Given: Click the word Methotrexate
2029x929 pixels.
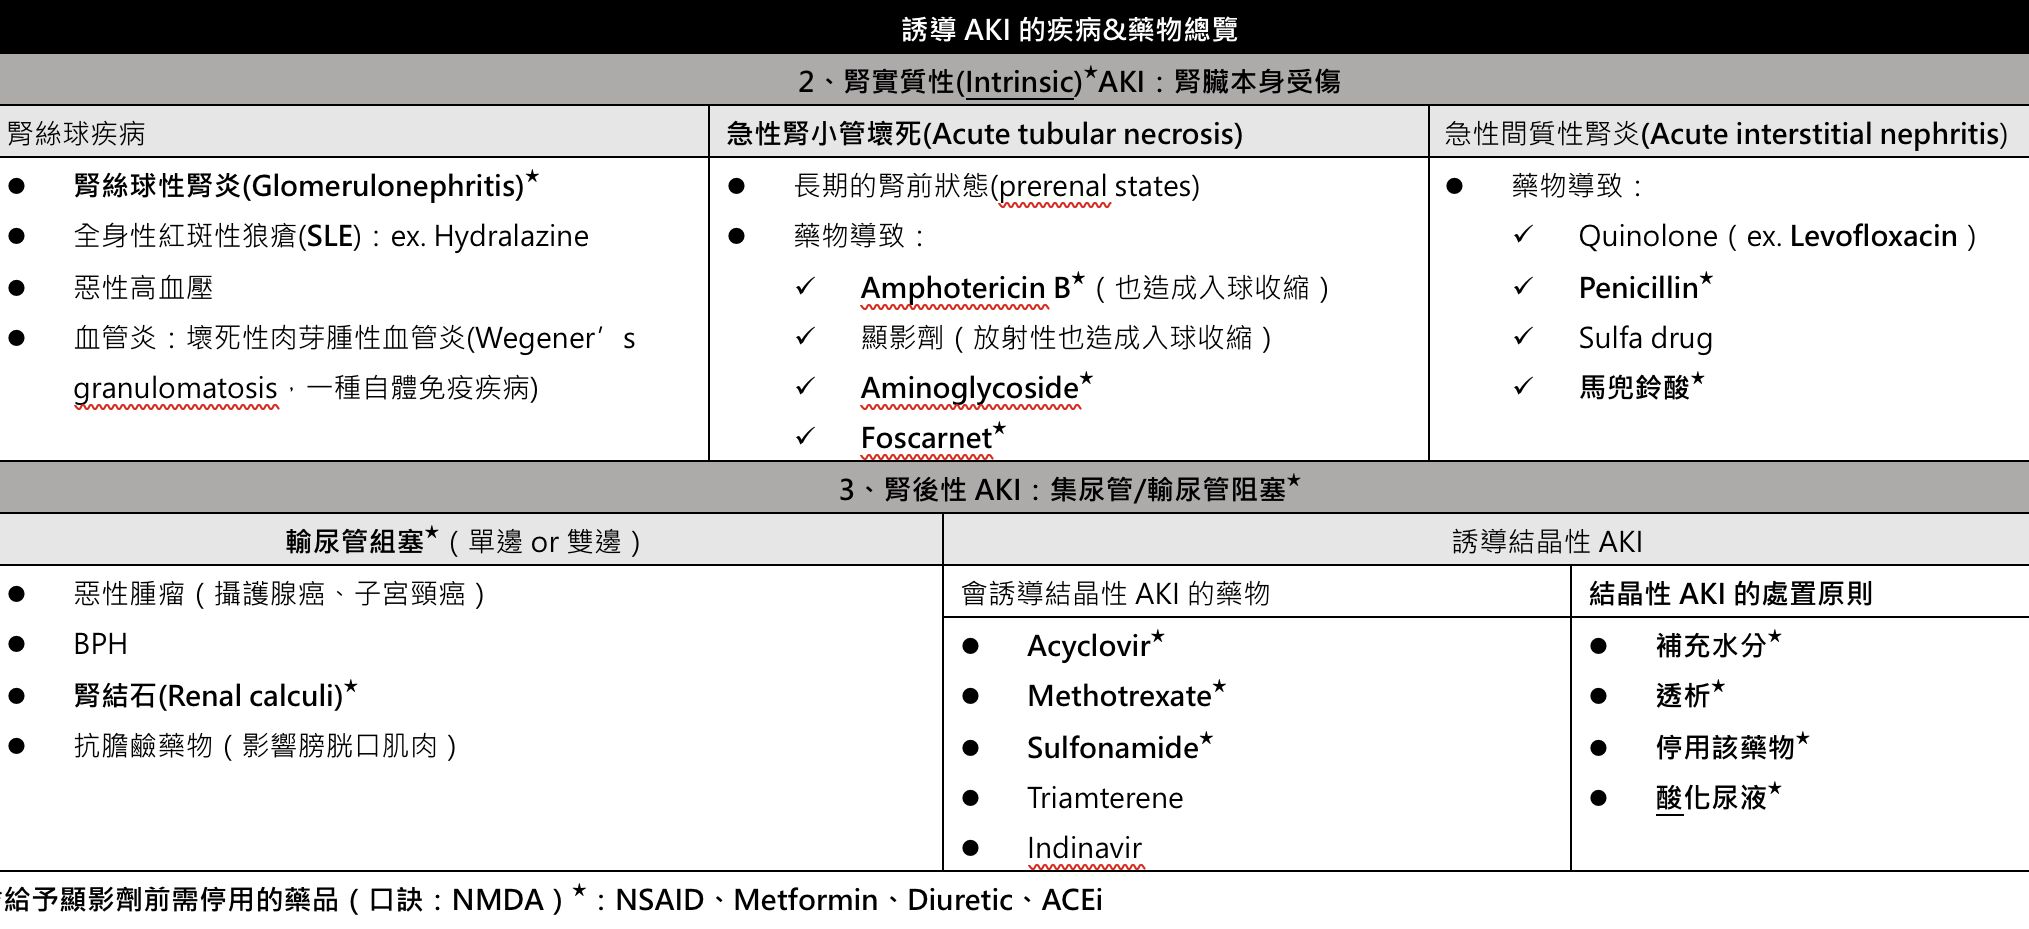Looking at the screenshot, I should tap(1118, 696).
